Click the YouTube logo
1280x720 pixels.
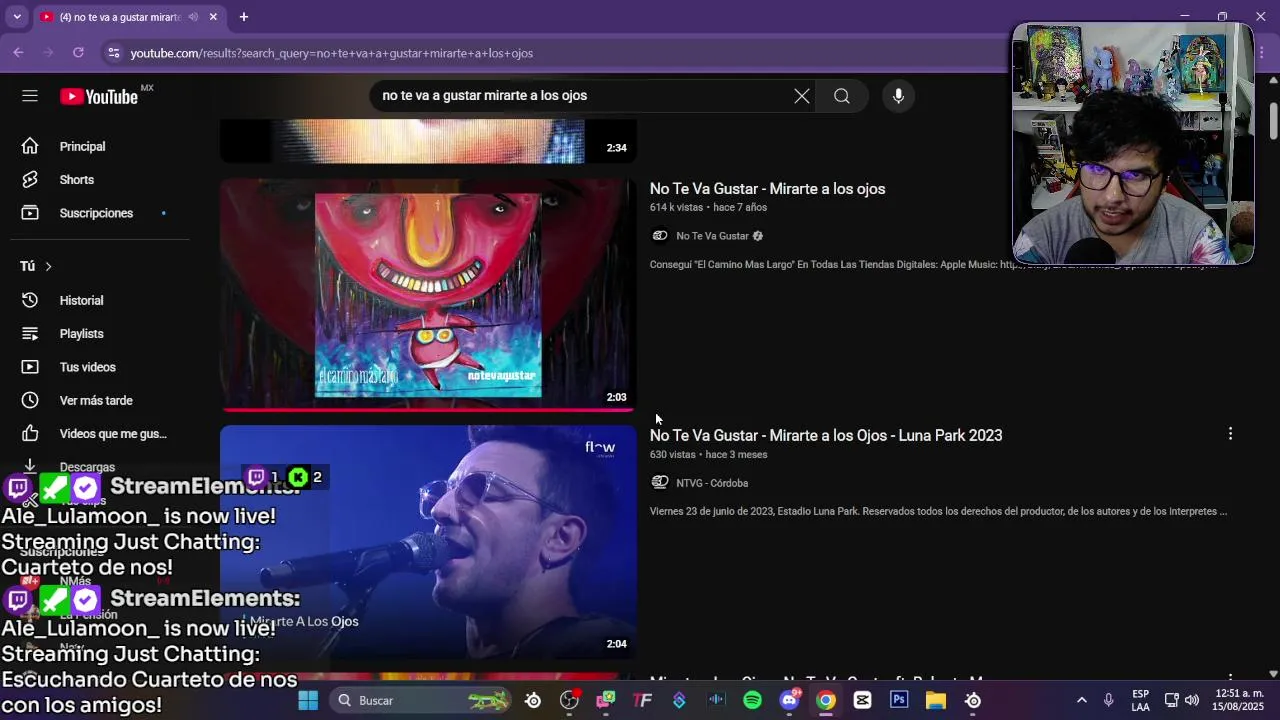coord(98,96)
